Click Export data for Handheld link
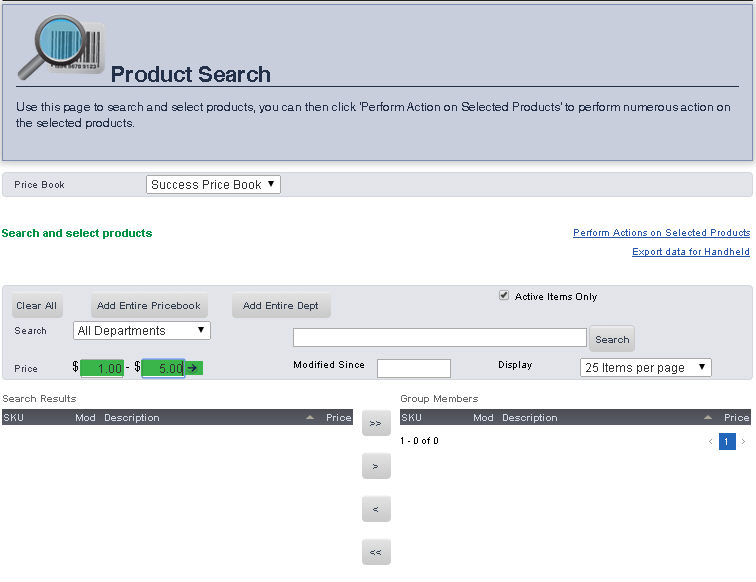 pos(690,252)
